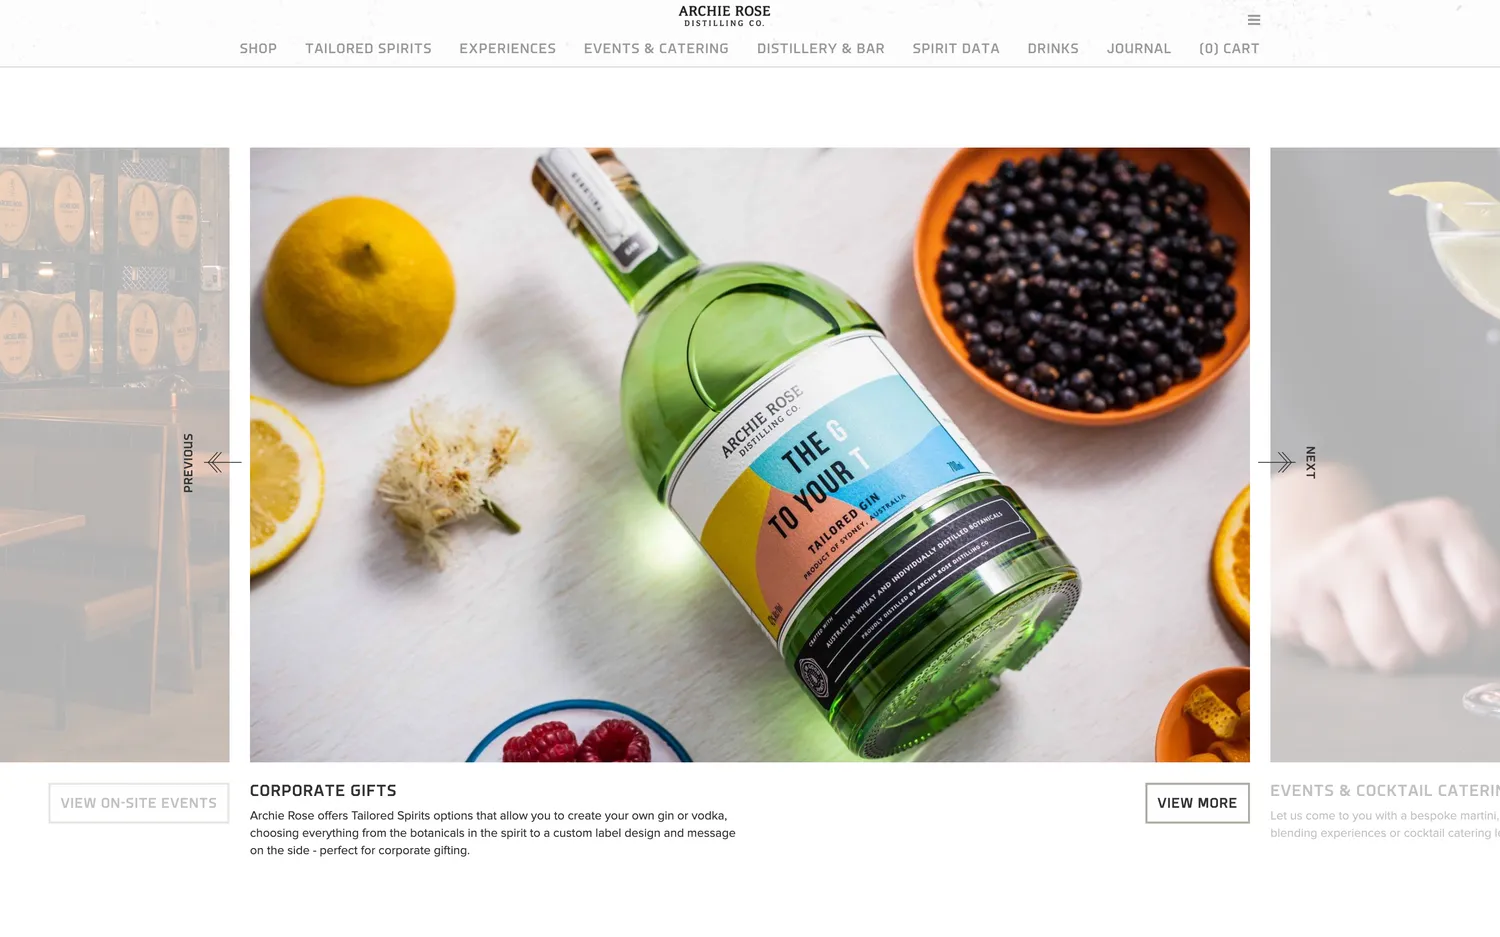Viewport: 1500px width, 937px height.
Task: Click the View On-Site Events button
Action: [139, 803]
